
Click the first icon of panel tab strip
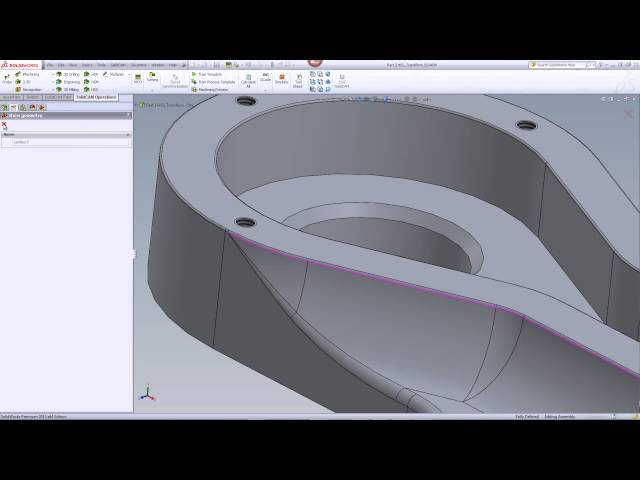(x=4, y=108)
